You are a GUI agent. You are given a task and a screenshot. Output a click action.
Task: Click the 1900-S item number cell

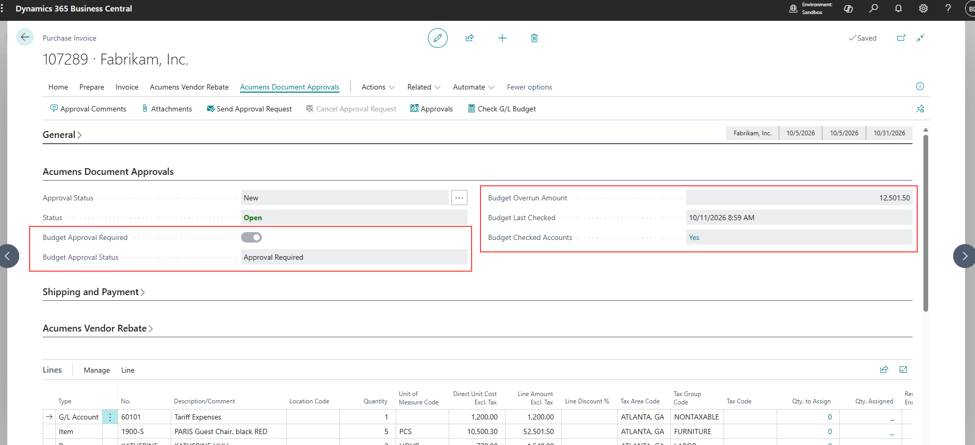pos(143,431)
